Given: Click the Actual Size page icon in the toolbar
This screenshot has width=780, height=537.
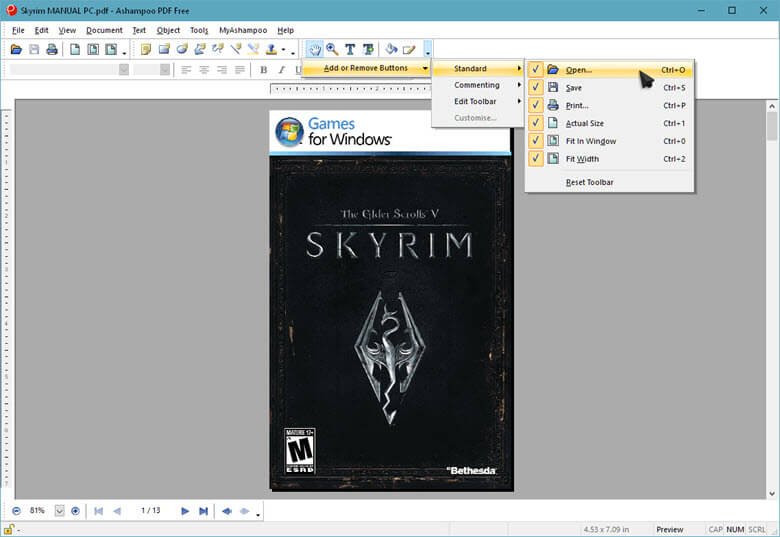Looking at the screenshot, I should 75,49.
